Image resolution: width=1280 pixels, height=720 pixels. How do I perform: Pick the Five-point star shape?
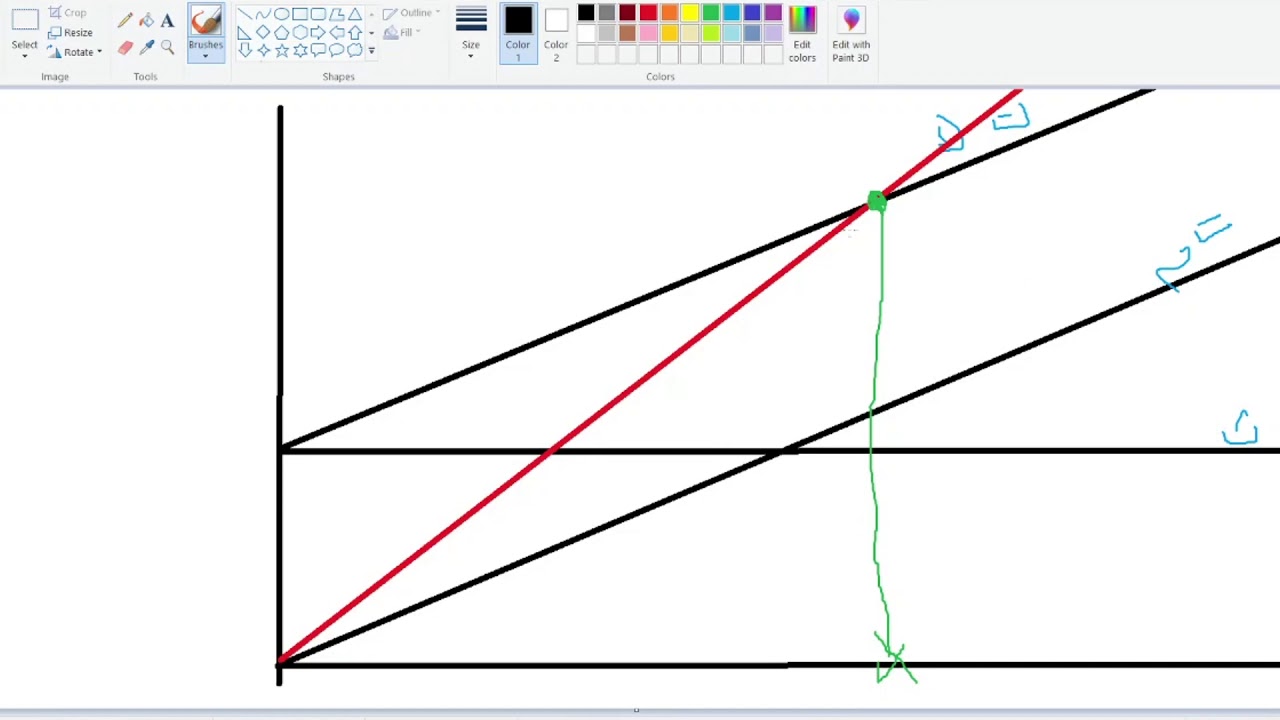click(x=282, y=51)
